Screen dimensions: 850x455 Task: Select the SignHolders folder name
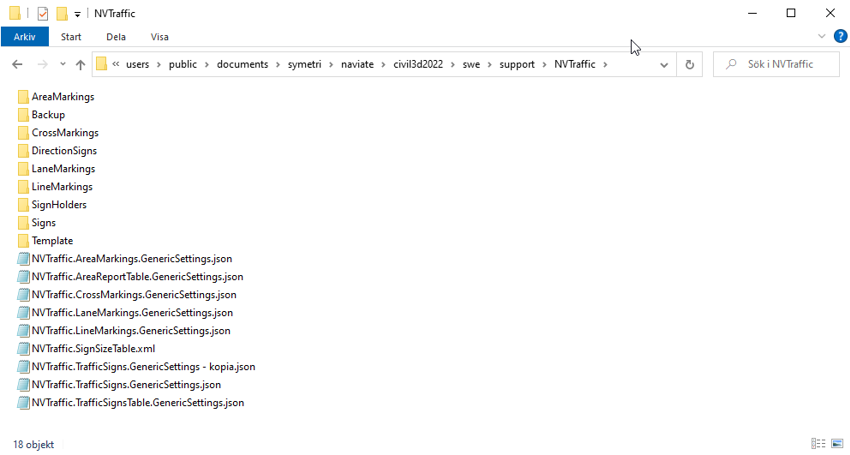tap(59, 205)
